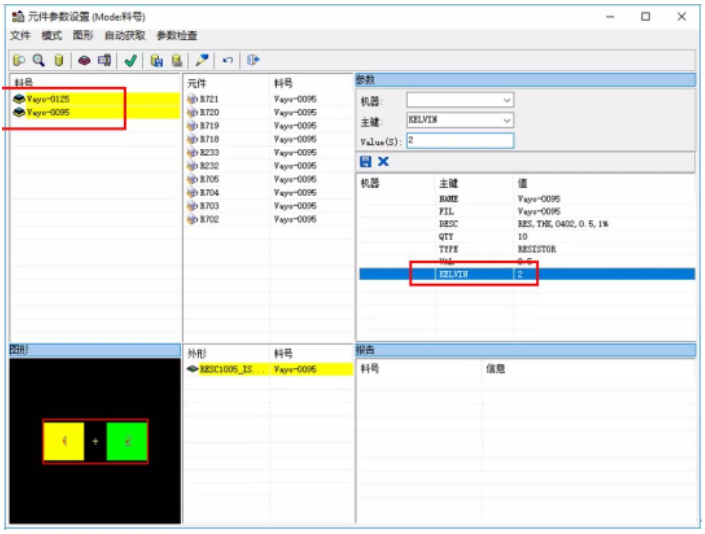The height and width of the screenshot is (534, 705).
Task: Click the red chip component toolbar icon
Action: [x=84, y=60]
